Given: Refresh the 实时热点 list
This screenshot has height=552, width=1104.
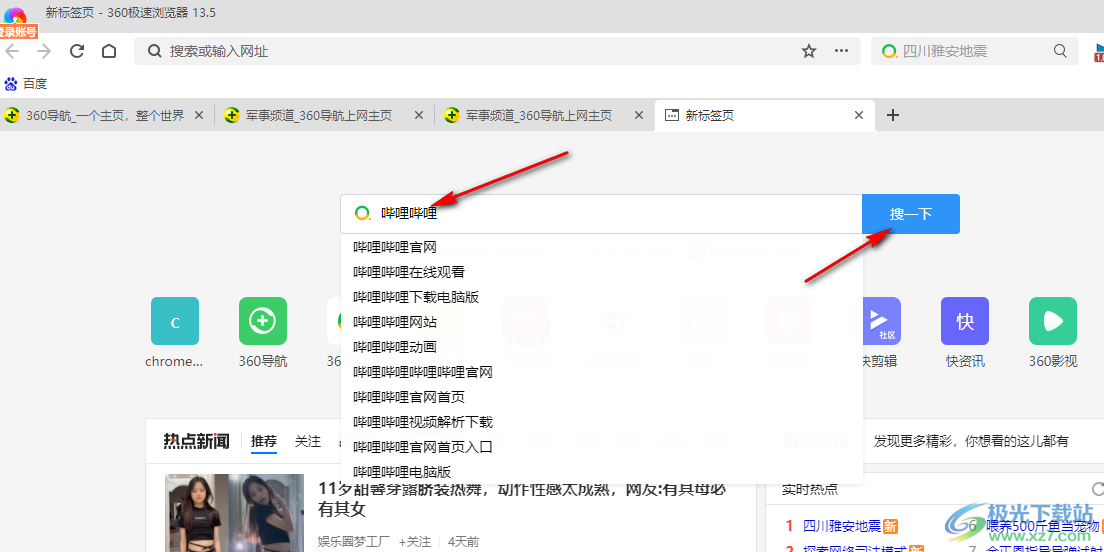Looking at the screenshot, I should click(x=1096, y=489).
